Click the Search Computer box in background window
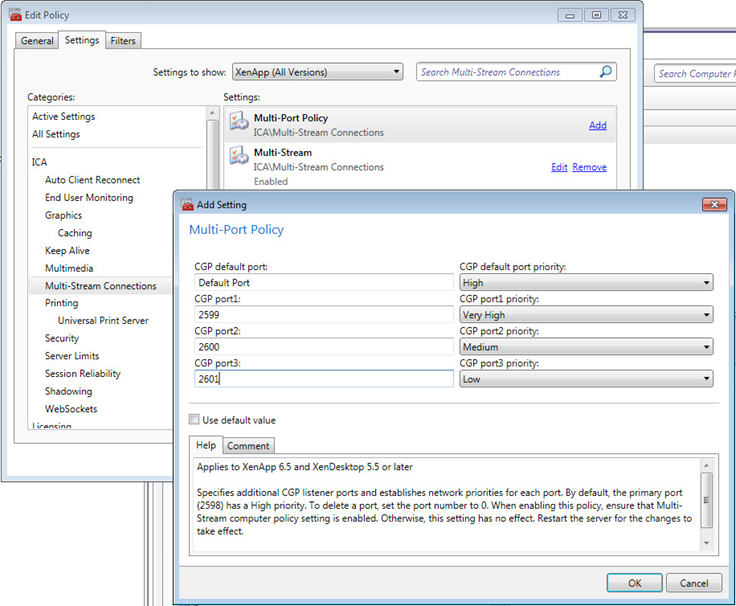The width and height of the screenshot is (736, 606). (695, 74)
